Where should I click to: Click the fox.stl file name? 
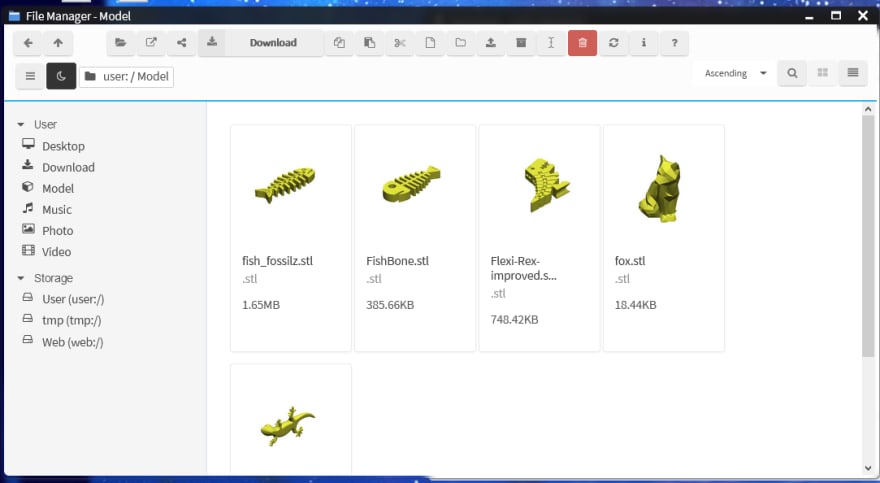[x=630, y=261]
